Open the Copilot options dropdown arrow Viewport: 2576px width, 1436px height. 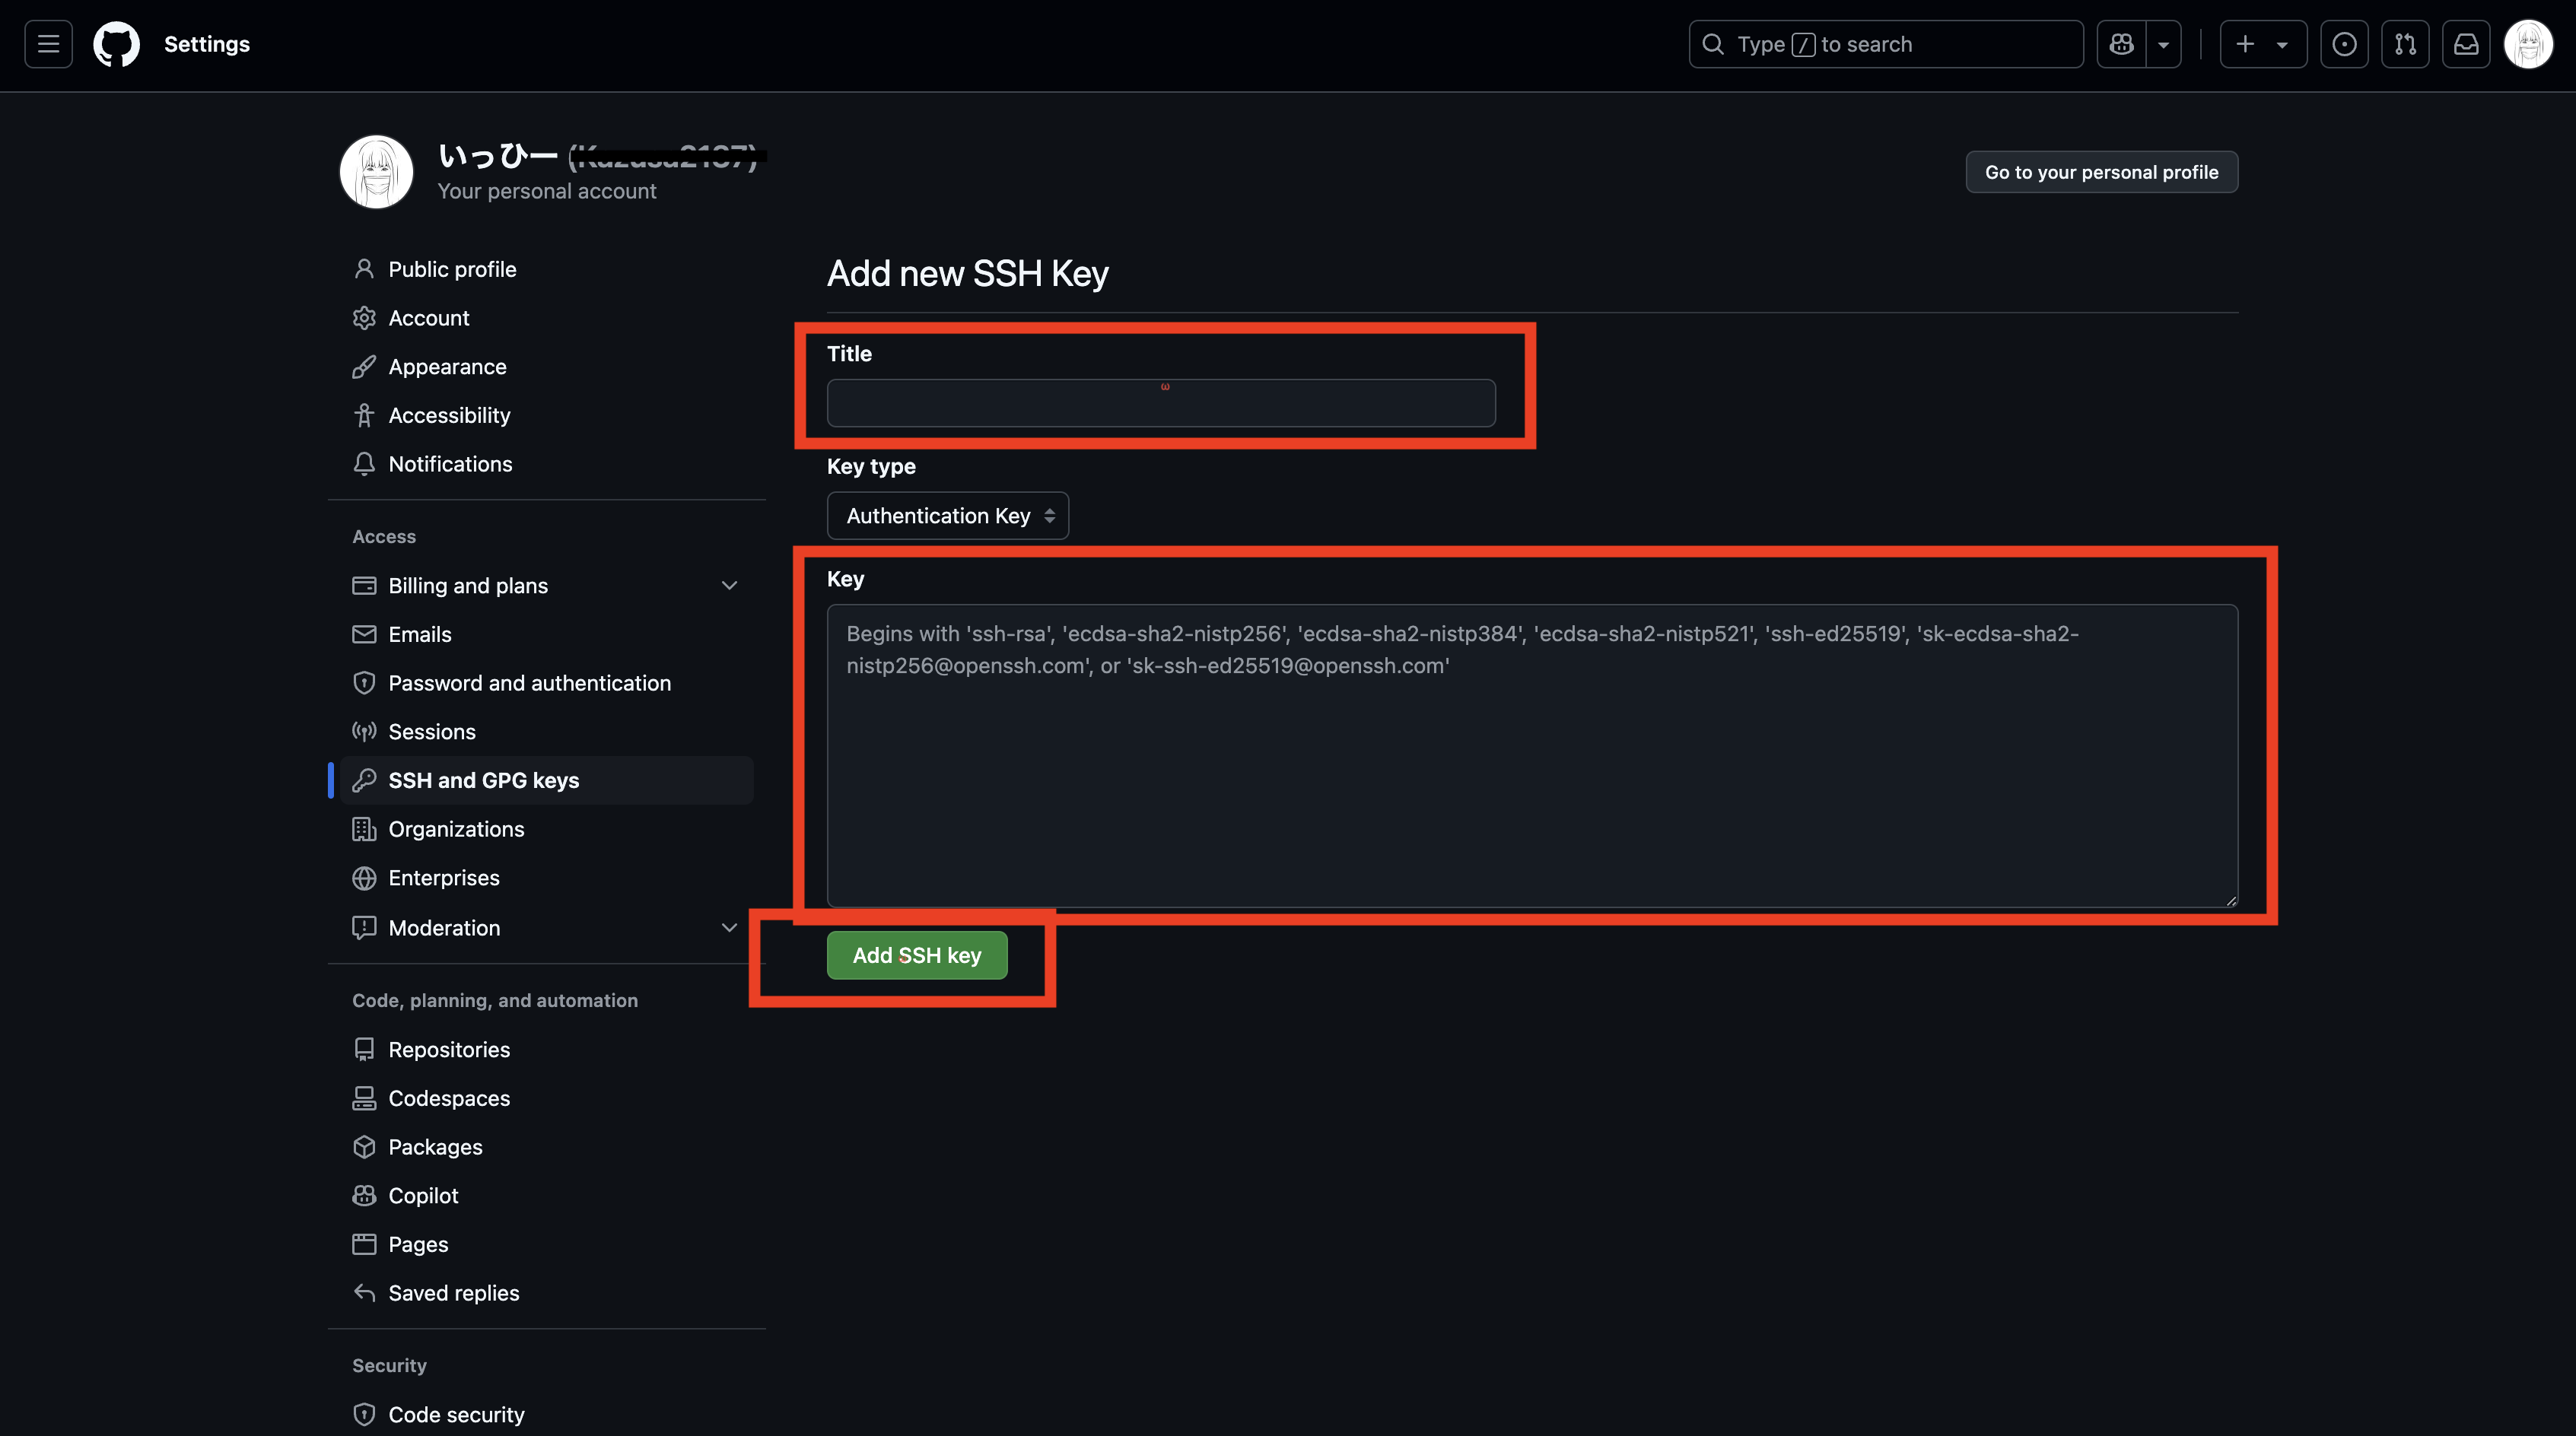[2163, 45]
